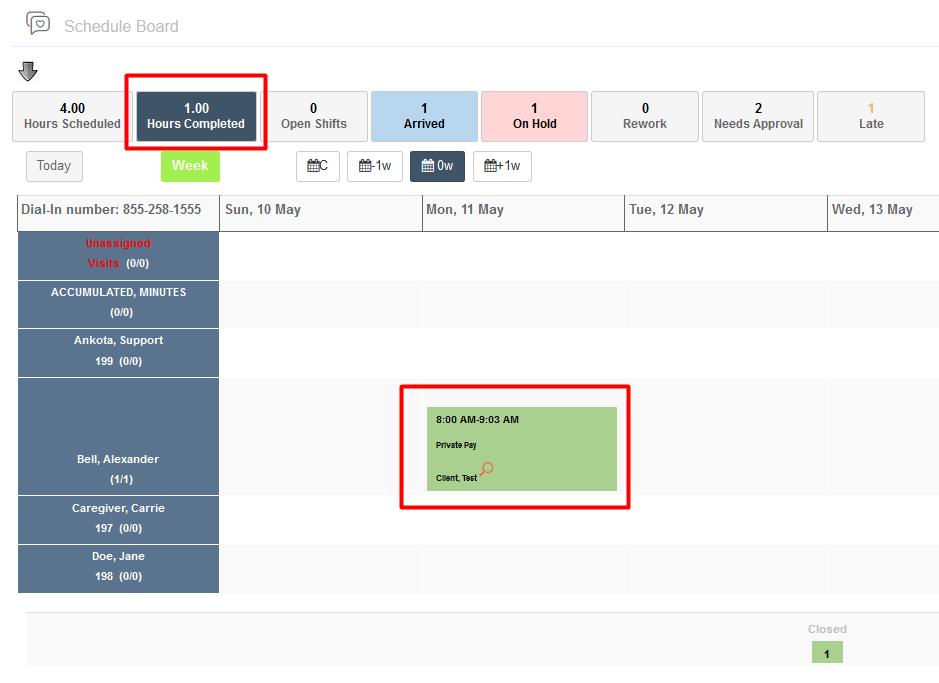The width and height of the screenshot is (939, 683).
Task: Filter by 0 Open Shifts tile
Action: [314, 116]
